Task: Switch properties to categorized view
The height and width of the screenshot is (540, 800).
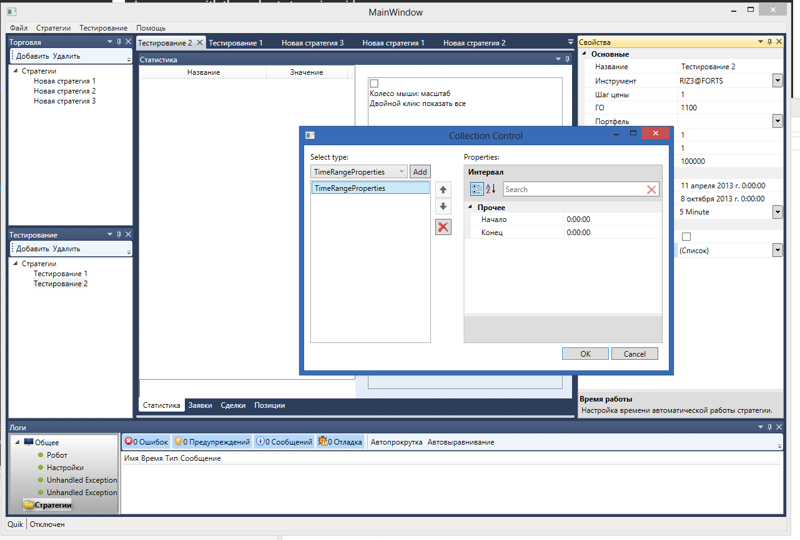Action: (x=476, y=189)
